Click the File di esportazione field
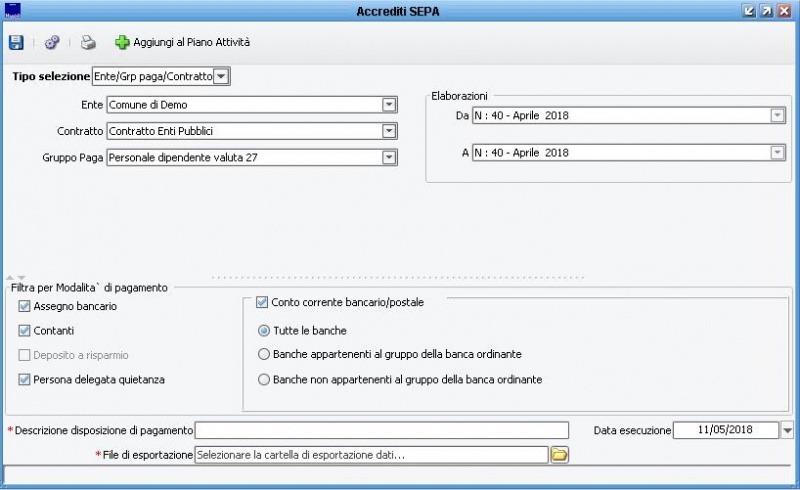The height and width of the screenshot is (490, 800). 371,455
